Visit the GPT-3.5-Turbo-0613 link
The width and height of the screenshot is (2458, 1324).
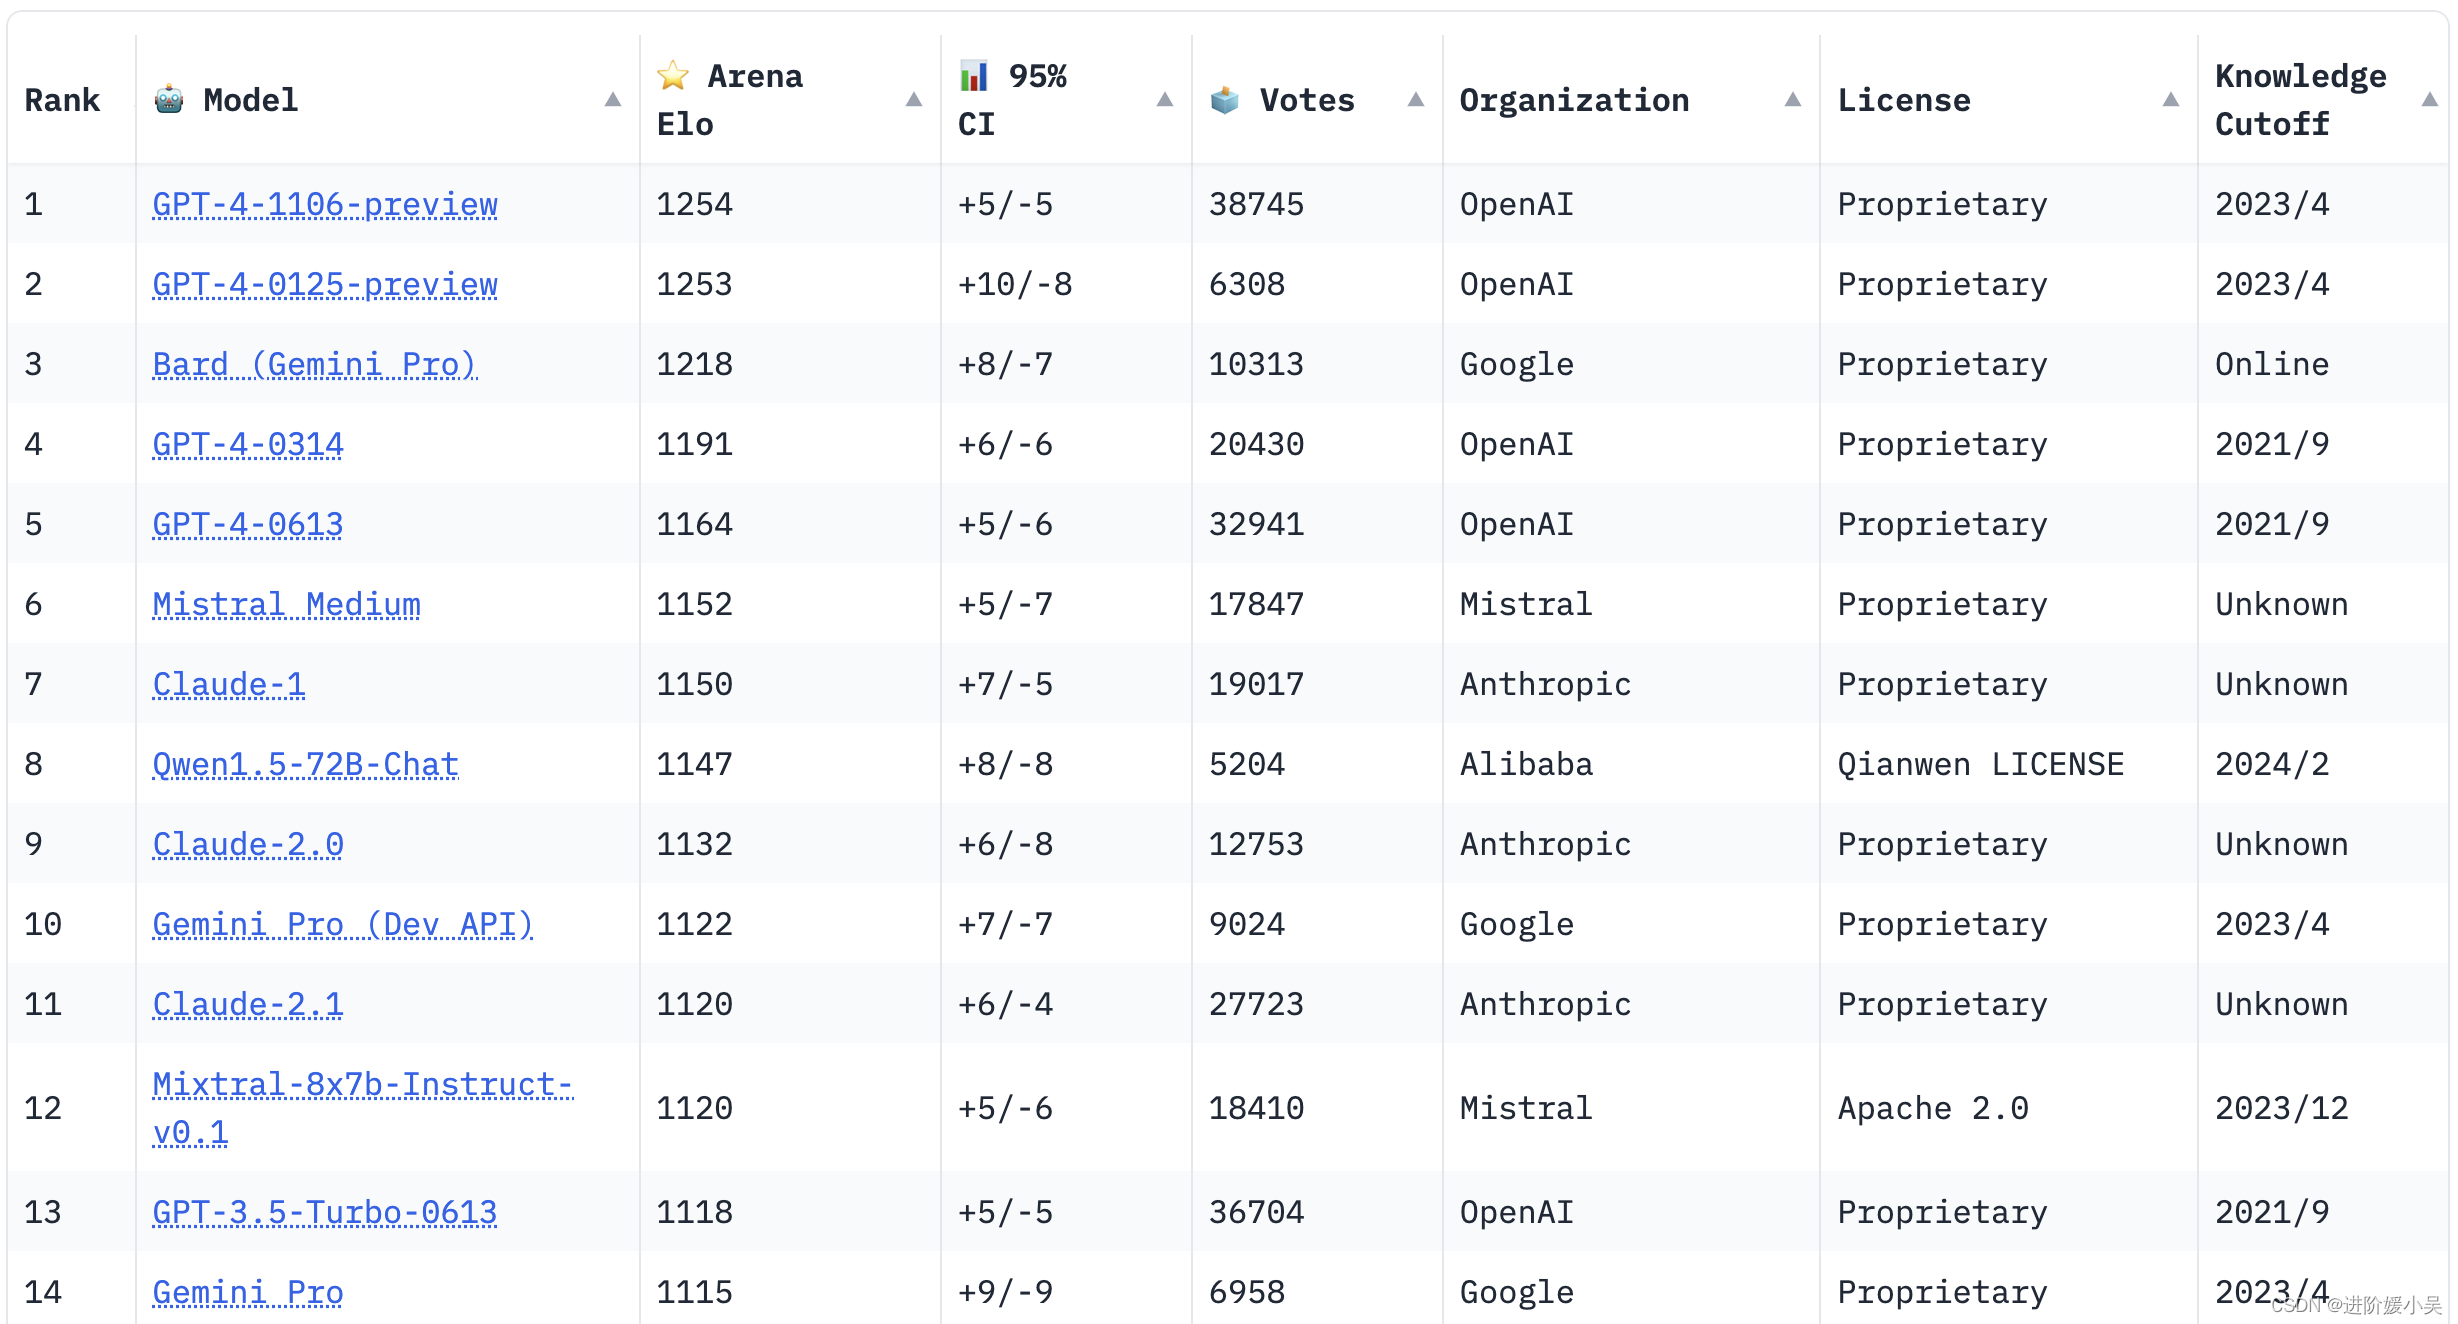(x=325, y=1212)
